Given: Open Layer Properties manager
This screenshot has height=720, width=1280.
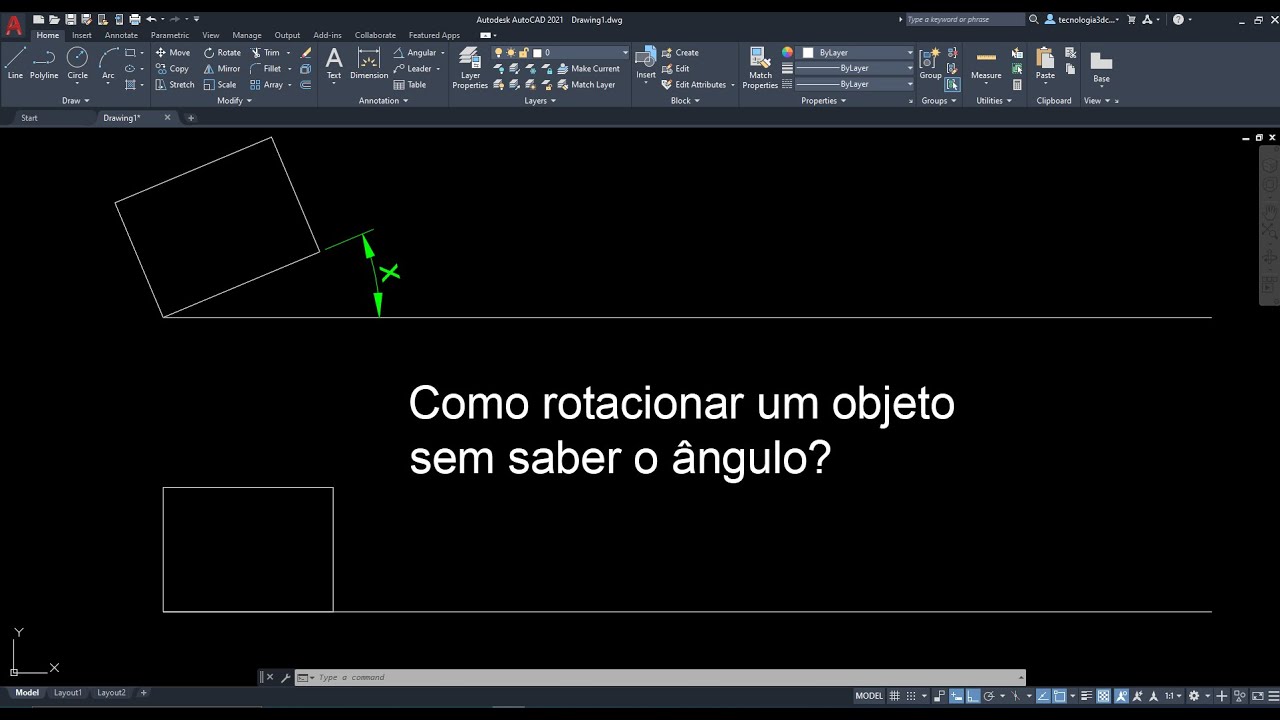Looking at the screenshot, I should tap(470, 68).
